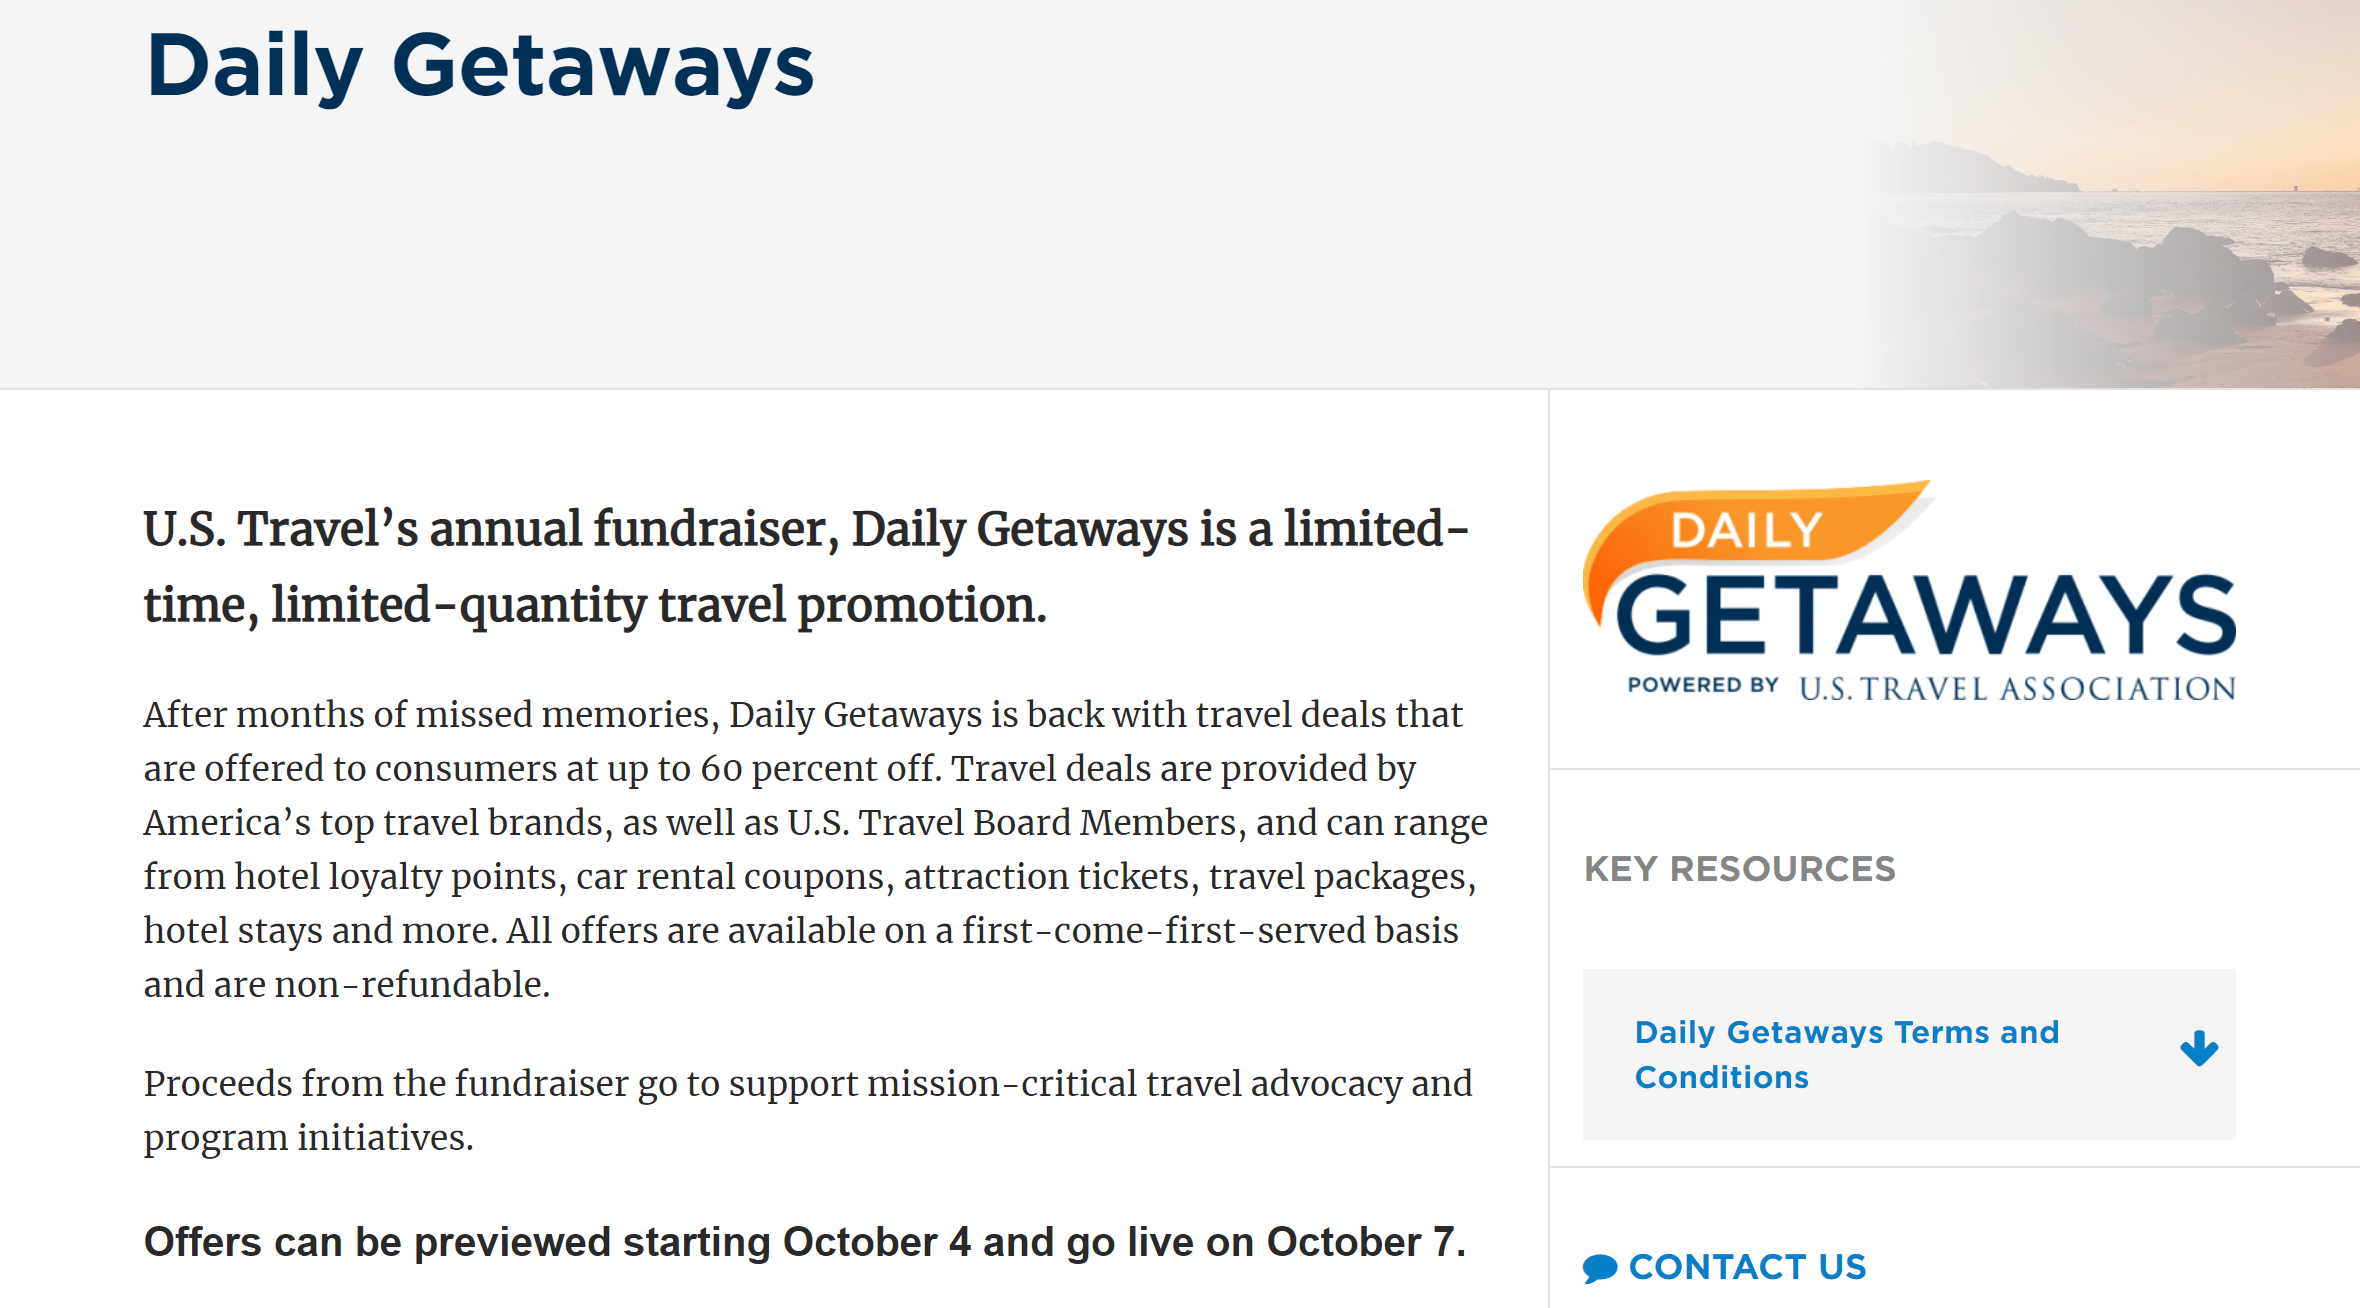Click the CONTACT US link

coord(1748,1266)
